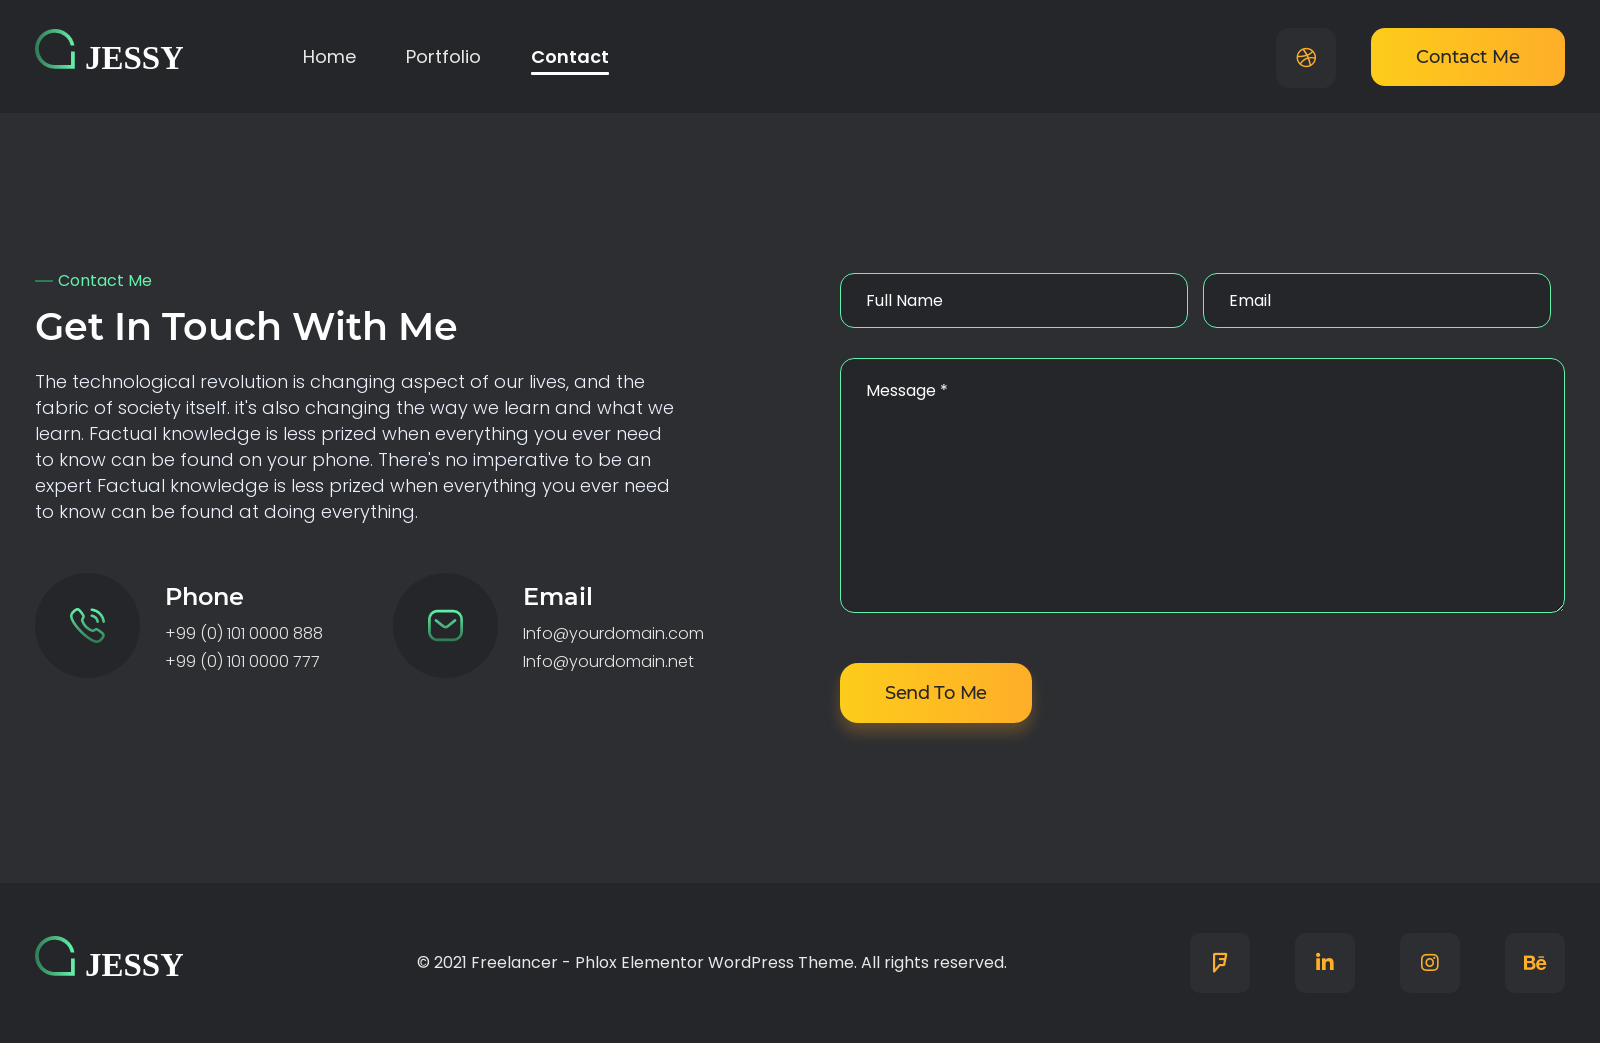Click the Info@yourdomain.com email address
Screen dimensions: 1600x1043
tap(613, 633)
